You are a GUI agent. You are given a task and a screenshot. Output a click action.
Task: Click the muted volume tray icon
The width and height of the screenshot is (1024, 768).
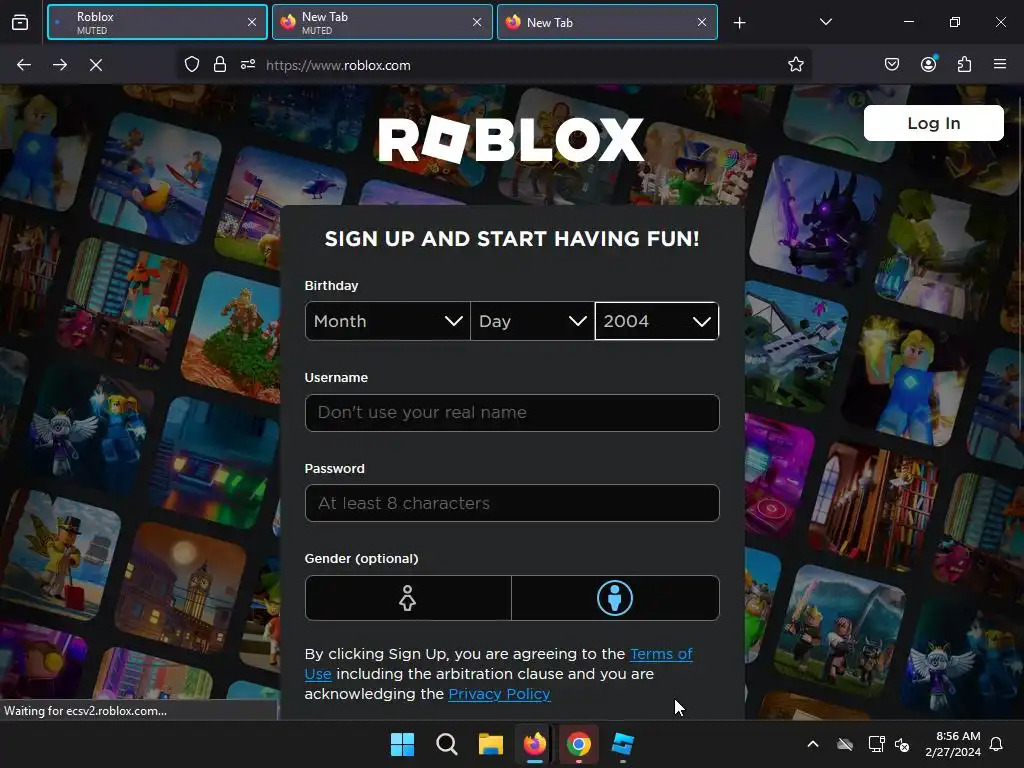(x=903, y=744)
